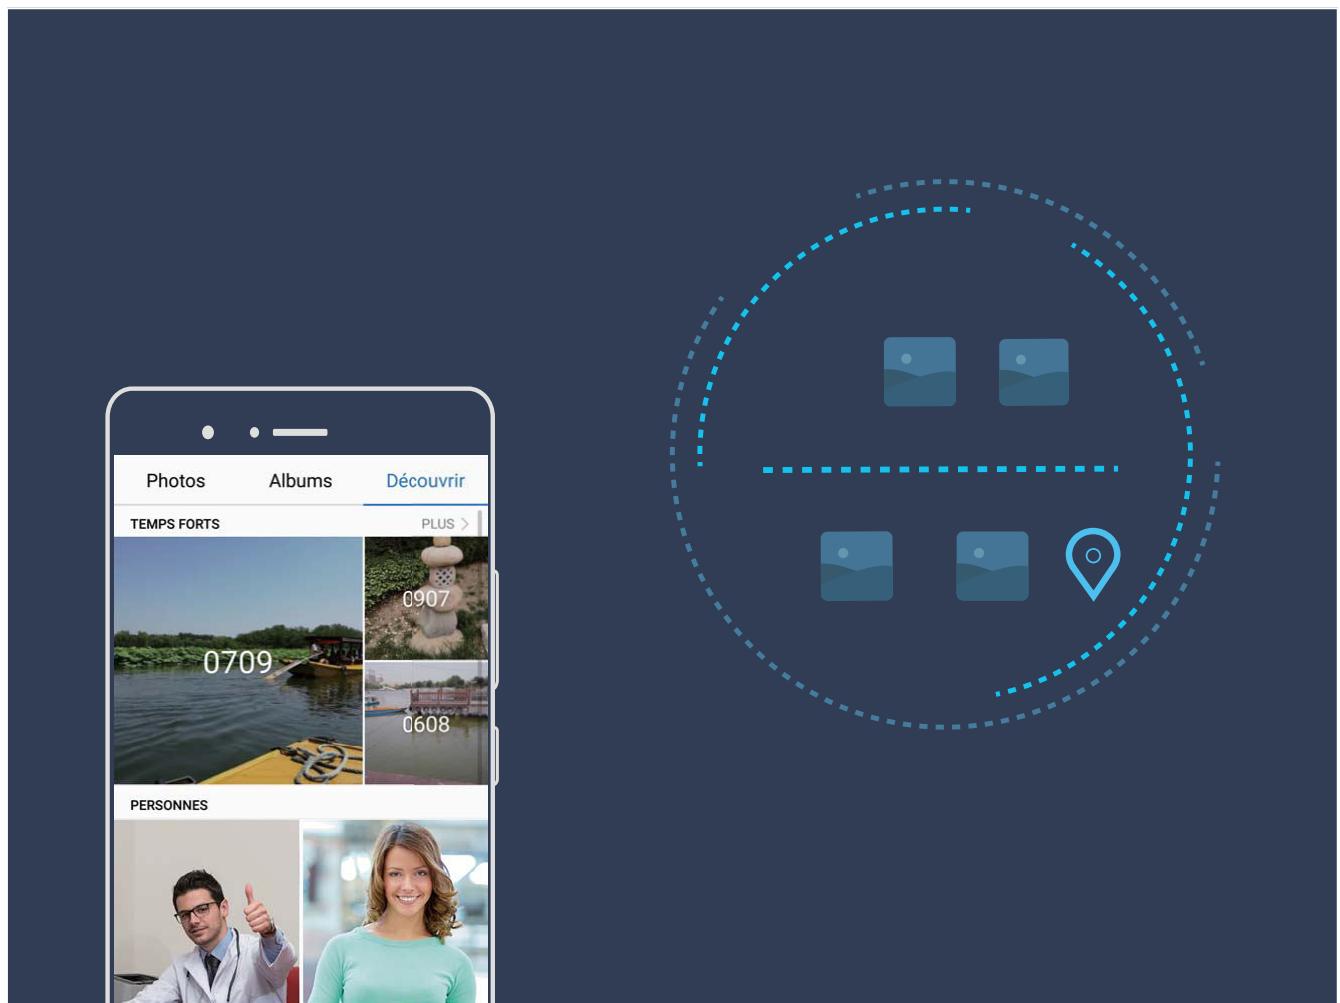This screenshot has width=1340, height=1003.
Task: Select the smiling woman in green photo
Action: 395,912
